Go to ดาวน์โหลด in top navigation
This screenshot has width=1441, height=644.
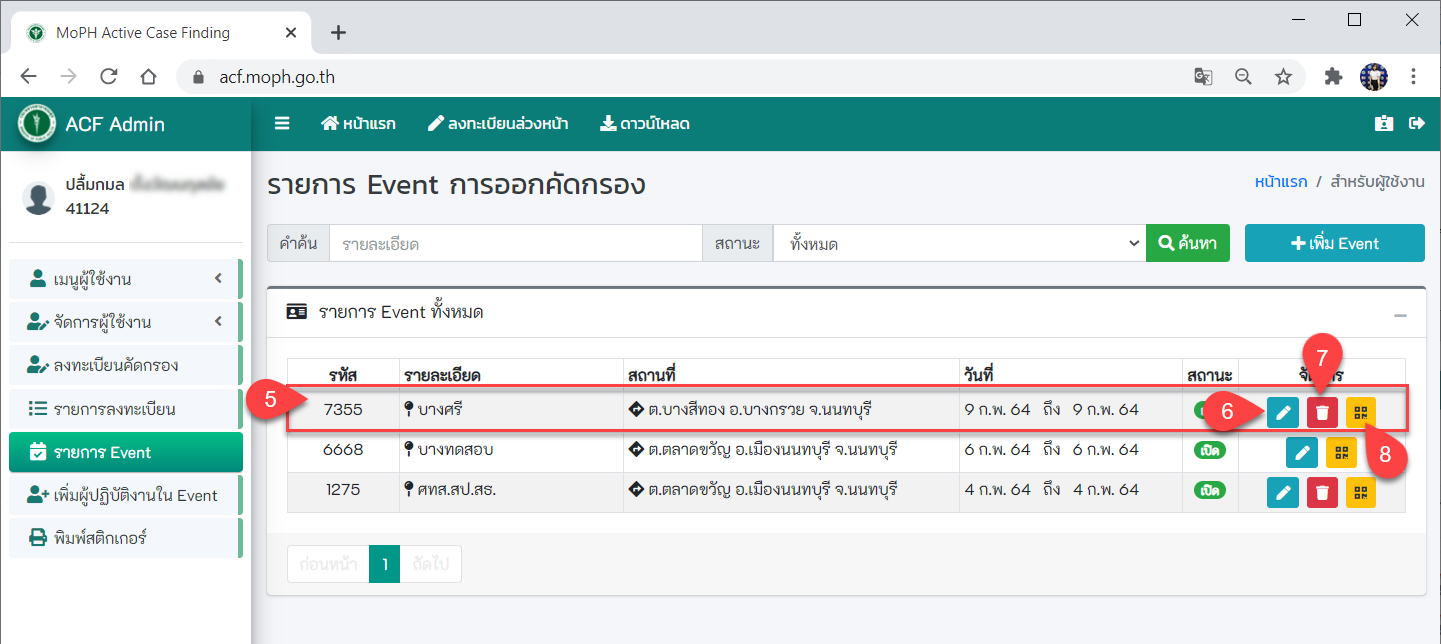644,124
